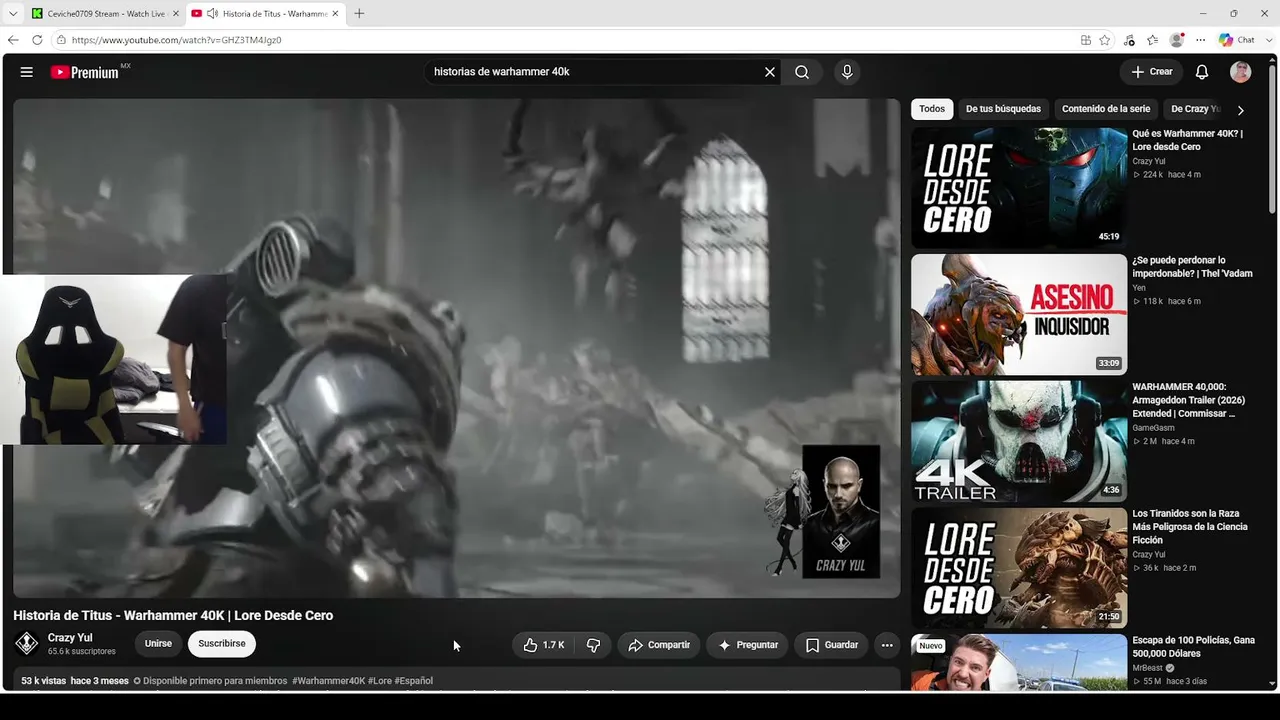The image size is (1280, 720).
Task: Open the browser profile avatar
Action: tap(1177, 40)
